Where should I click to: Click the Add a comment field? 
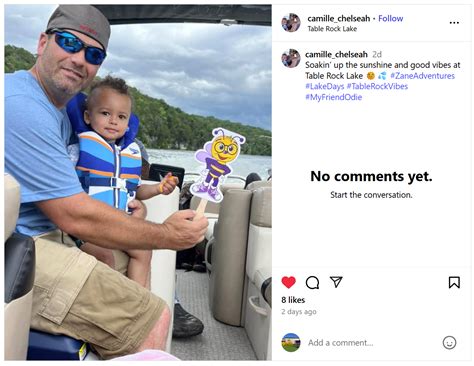coord(371,343)
